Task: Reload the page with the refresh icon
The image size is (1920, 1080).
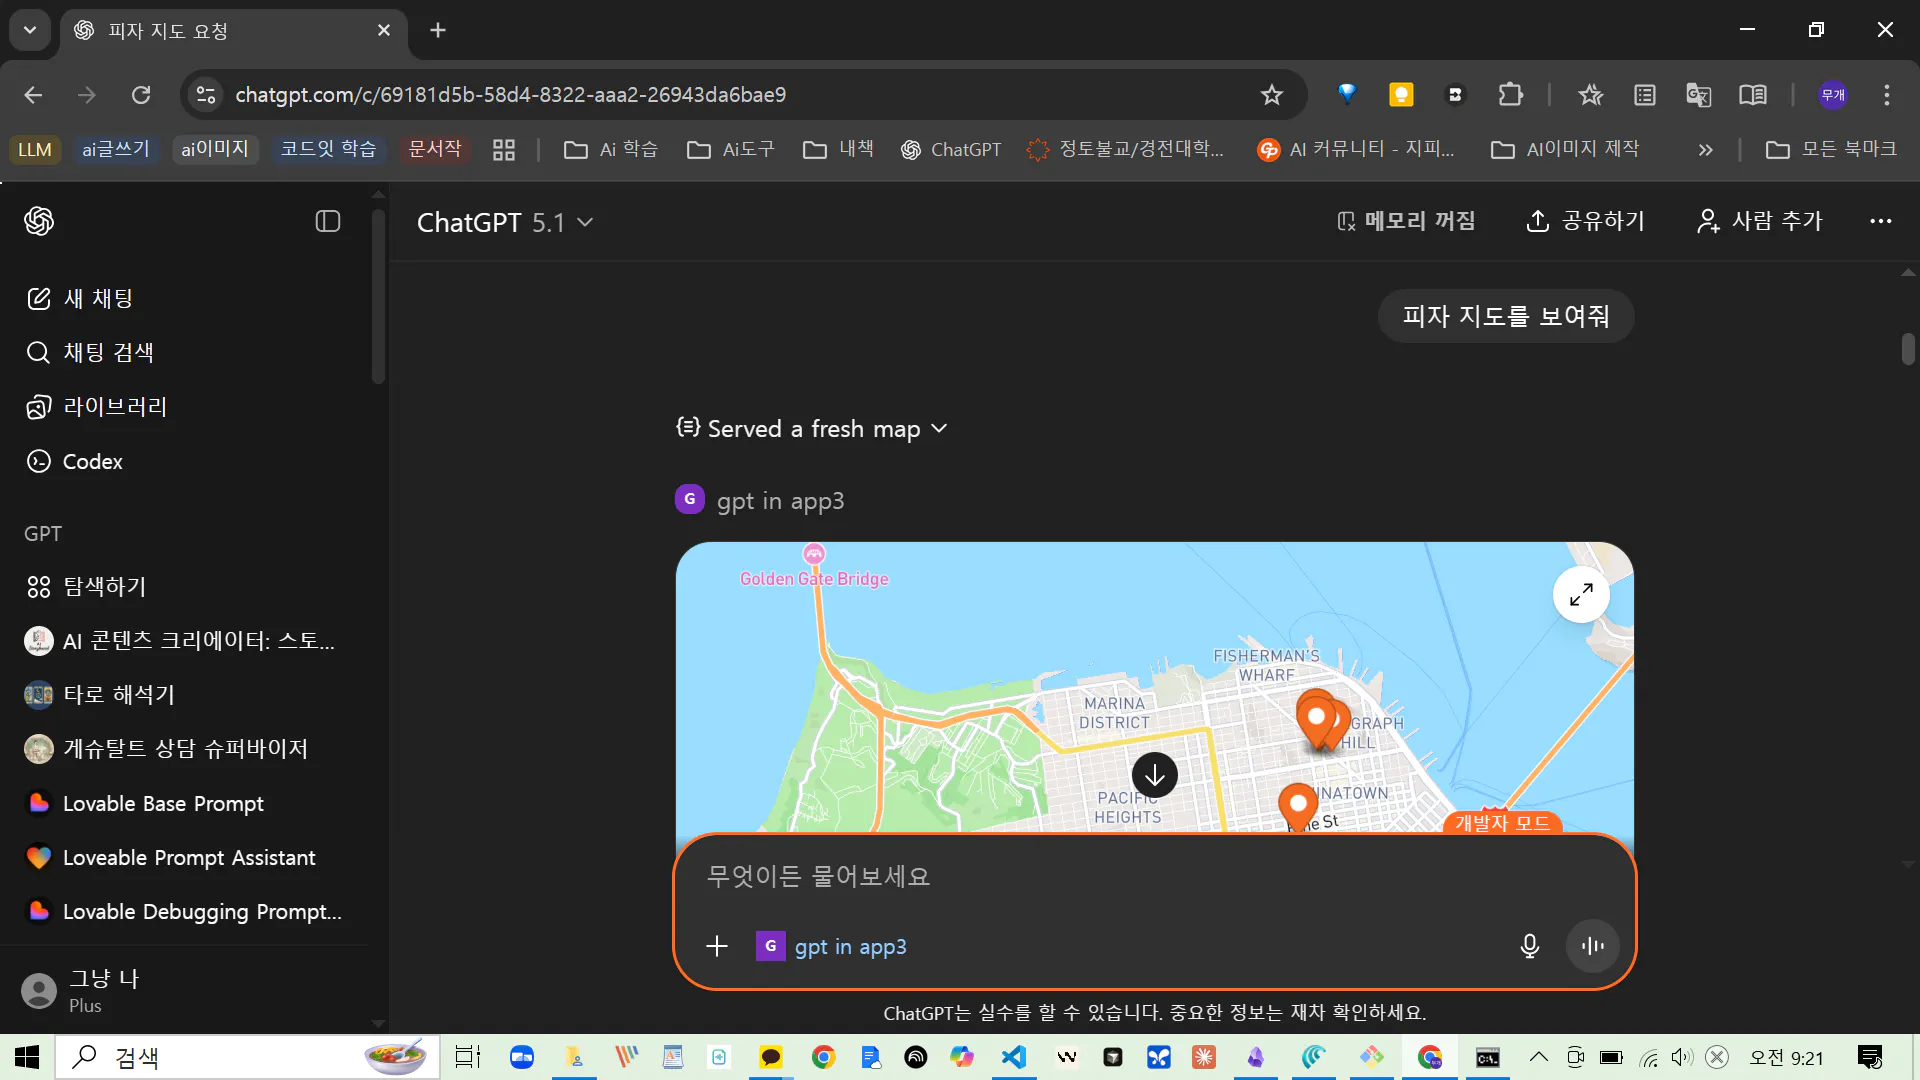Action: pos(141,95)
